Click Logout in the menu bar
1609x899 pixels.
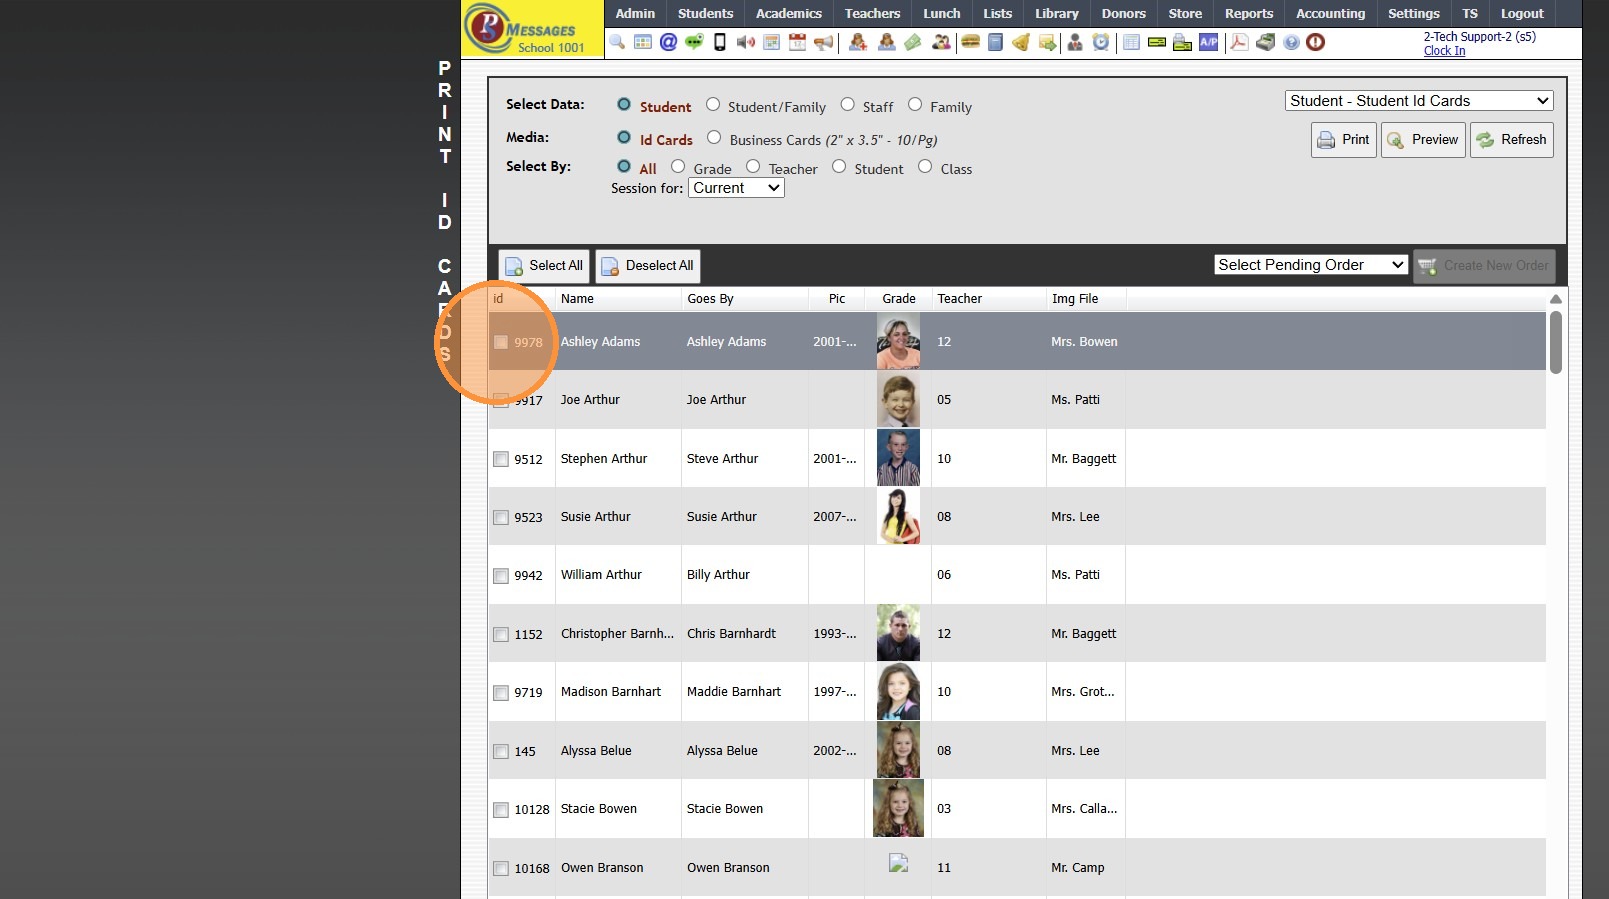pyautogui.click(x=1522, y=13)
